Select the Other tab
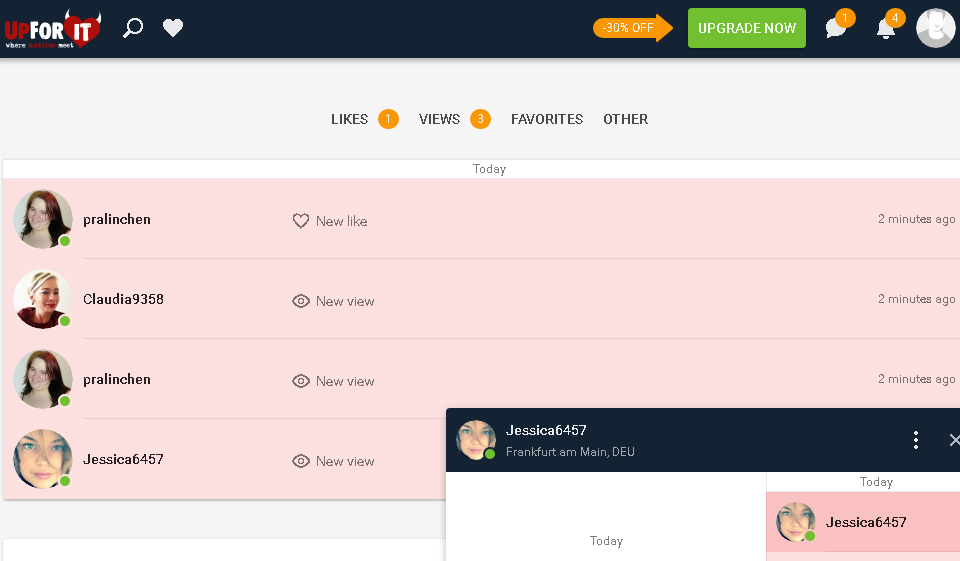960x561 pixels. 625,119
